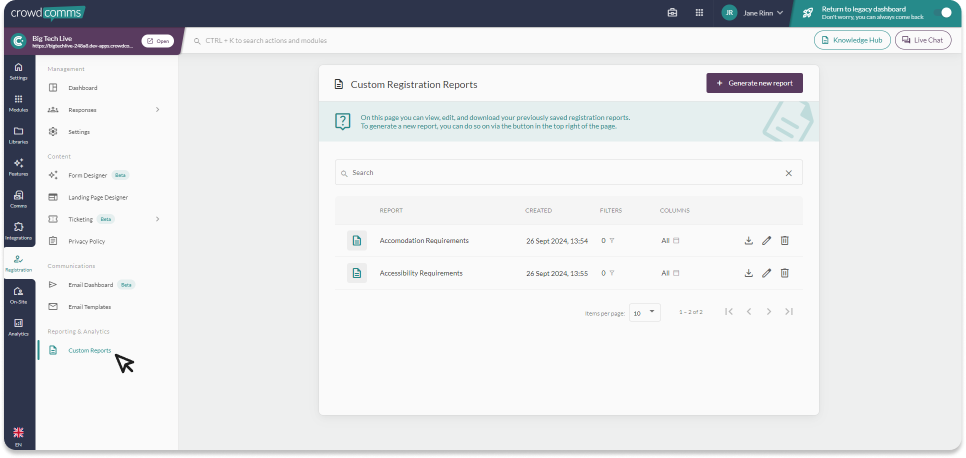The height and width of the screenshot is (458, 966).
Task: Edit the Accessibility Requirements report
Action: tap(766, 273)
